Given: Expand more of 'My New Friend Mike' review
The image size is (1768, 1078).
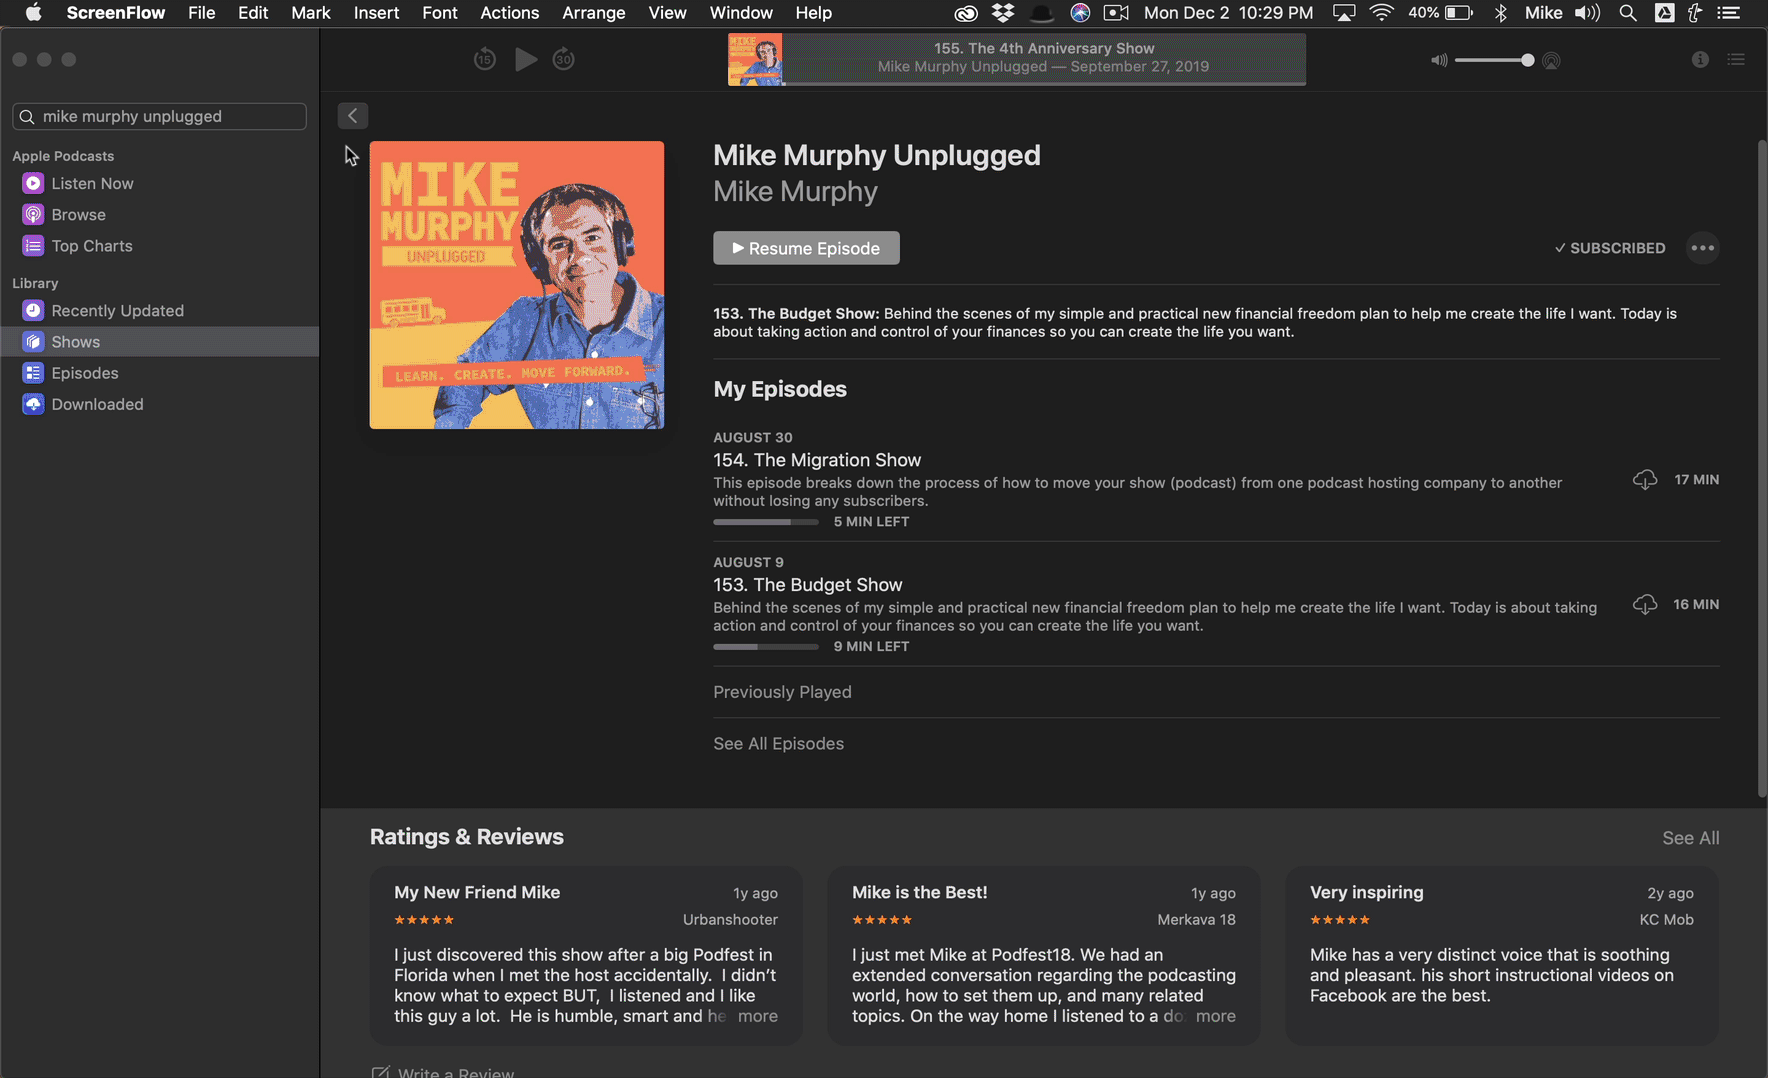Looking at the screenshot, I should point(757,1016).
